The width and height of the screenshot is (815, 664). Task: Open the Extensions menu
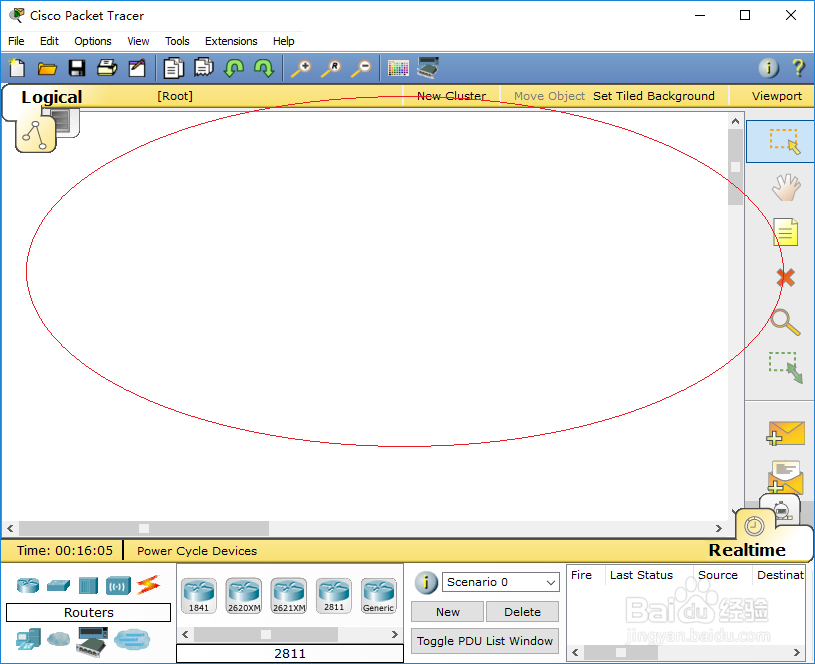point(231,41)
